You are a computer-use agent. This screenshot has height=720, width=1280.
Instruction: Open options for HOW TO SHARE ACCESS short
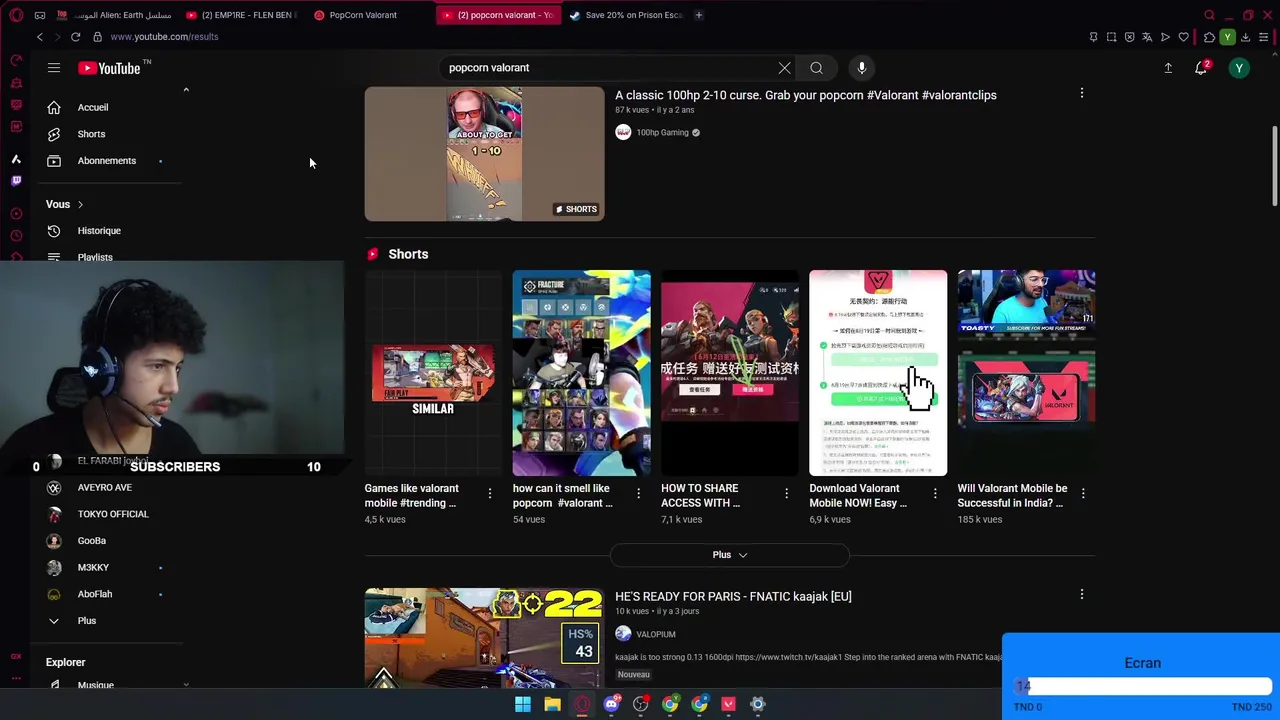tap(786, 493)
